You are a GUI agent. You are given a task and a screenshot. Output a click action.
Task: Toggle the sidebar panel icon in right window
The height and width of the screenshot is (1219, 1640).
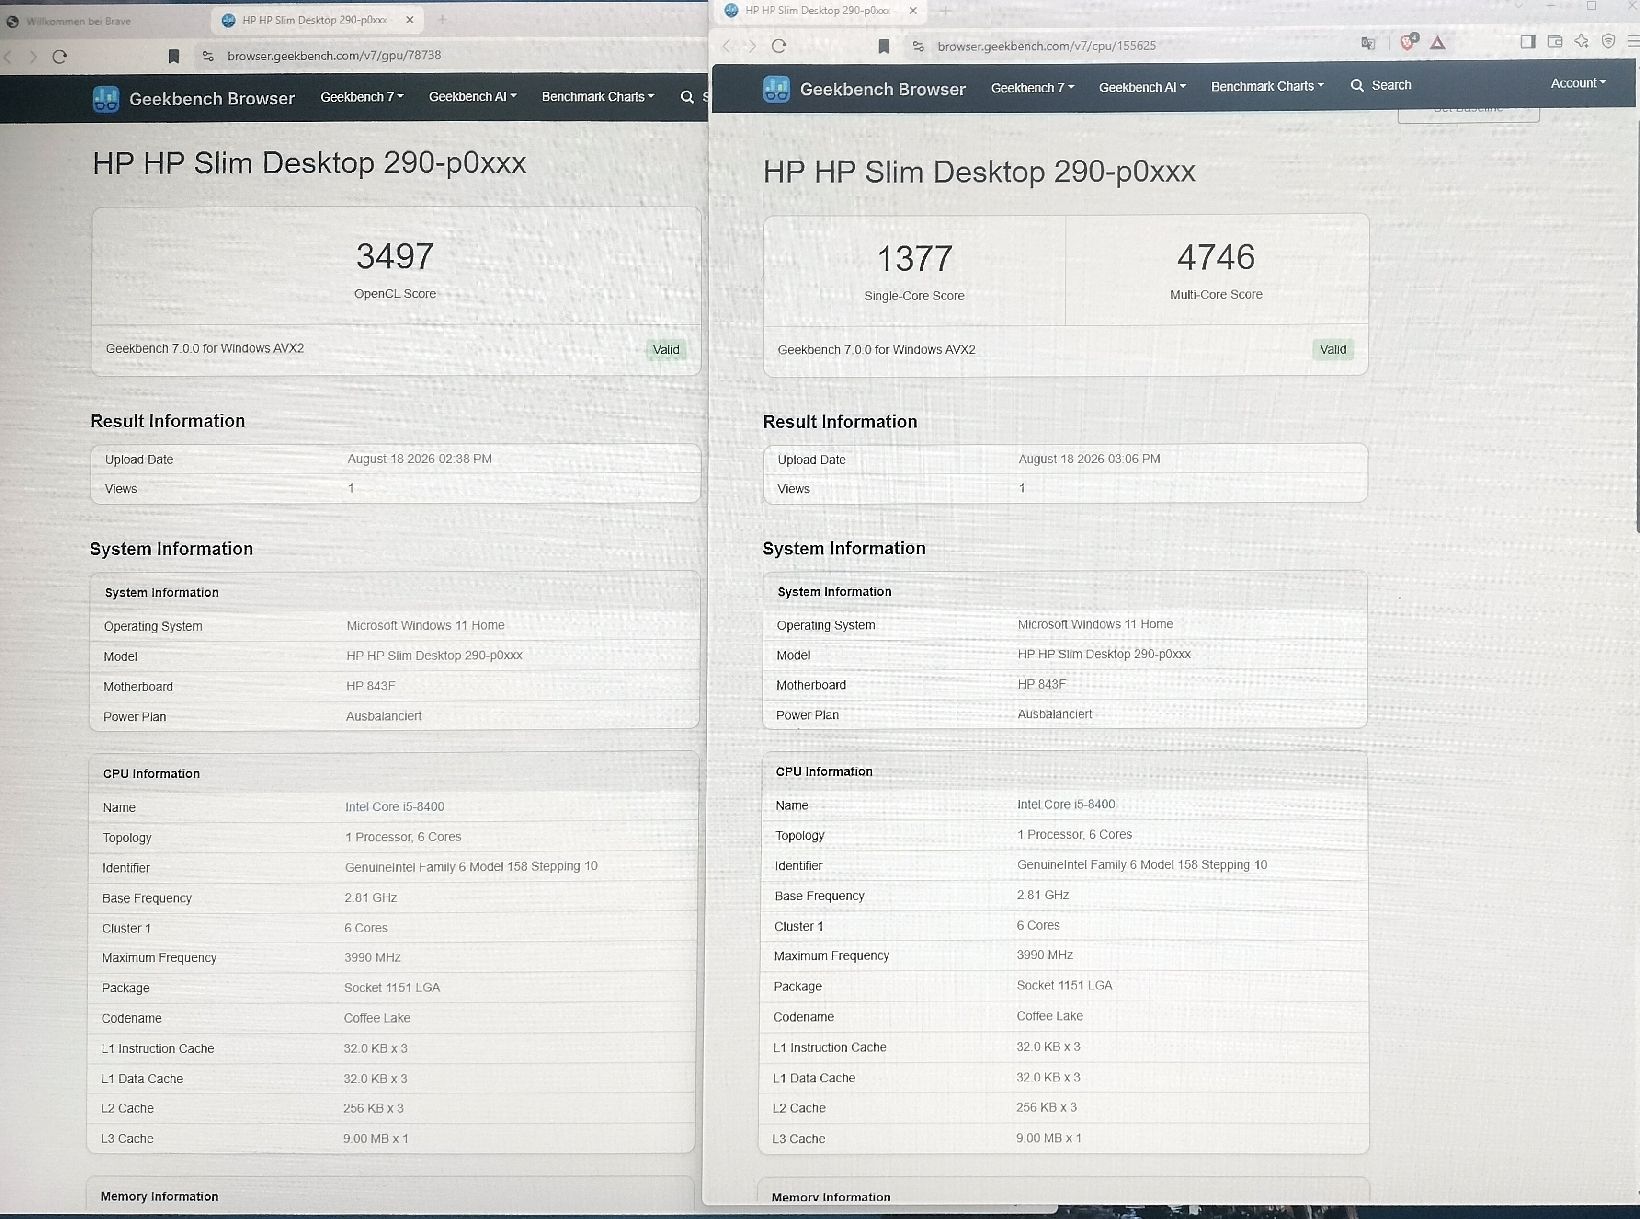click(x=1528, y=41)
